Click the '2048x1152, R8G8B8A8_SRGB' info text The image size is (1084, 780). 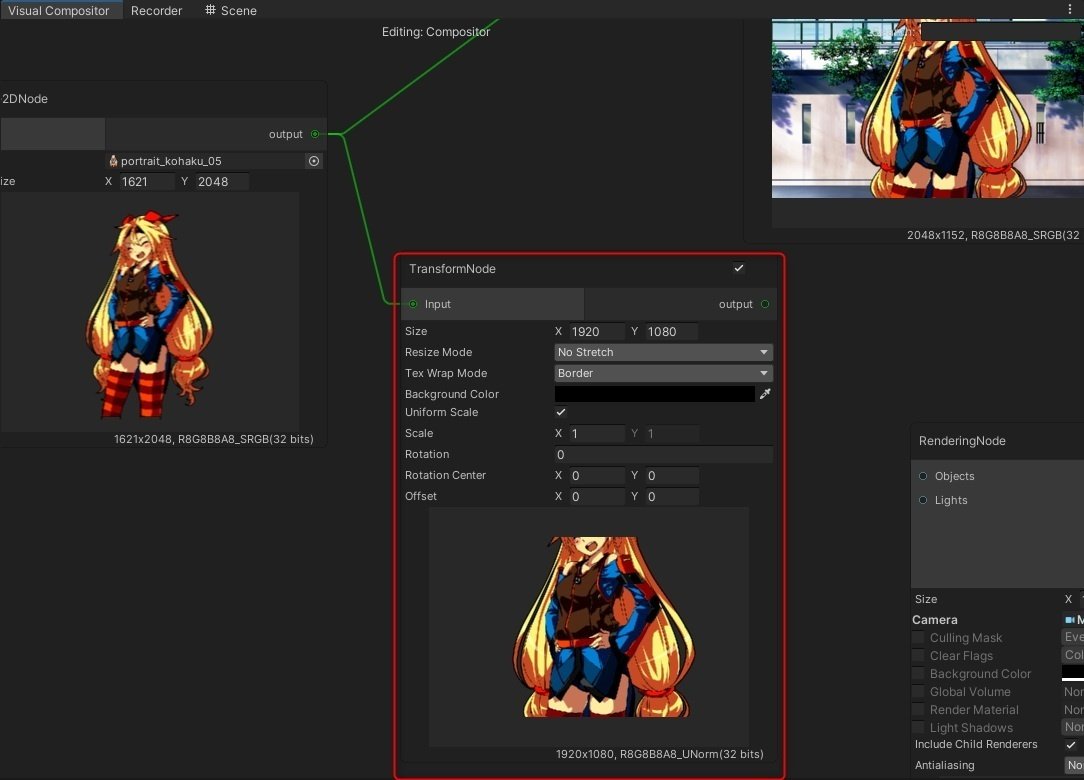click(993, 235)
